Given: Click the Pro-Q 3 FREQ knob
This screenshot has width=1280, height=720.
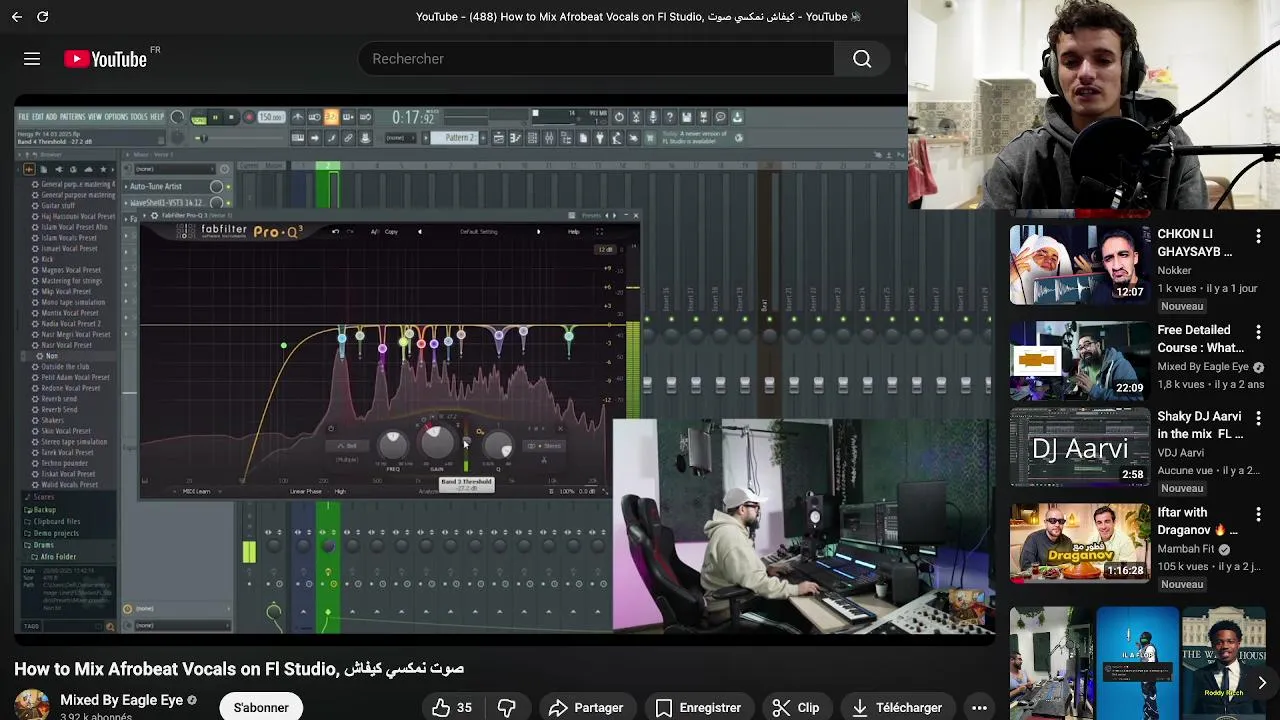Looking at the screenshot, I should [x=393, y=445].
